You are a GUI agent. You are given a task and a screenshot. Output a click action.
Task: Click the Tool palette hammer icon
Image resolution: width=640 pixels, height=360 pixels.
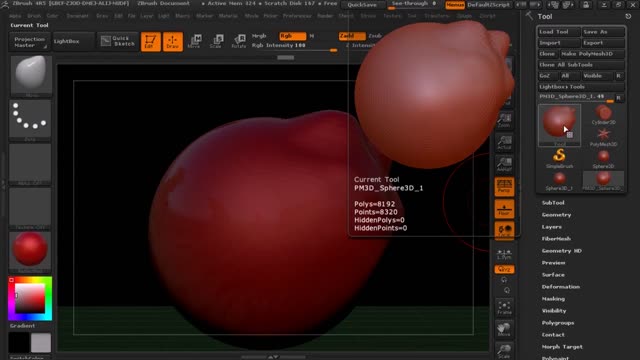point(529,16)
